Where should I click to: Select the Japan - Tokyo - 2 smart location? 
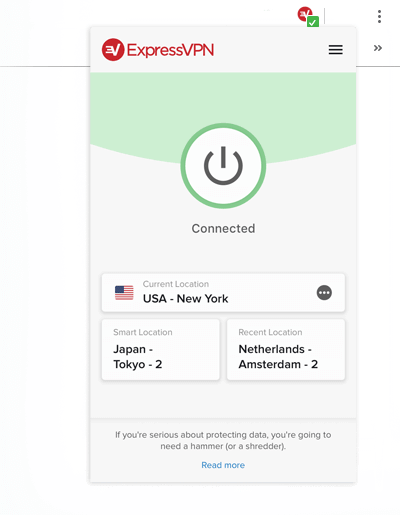[x=161, y=349]
